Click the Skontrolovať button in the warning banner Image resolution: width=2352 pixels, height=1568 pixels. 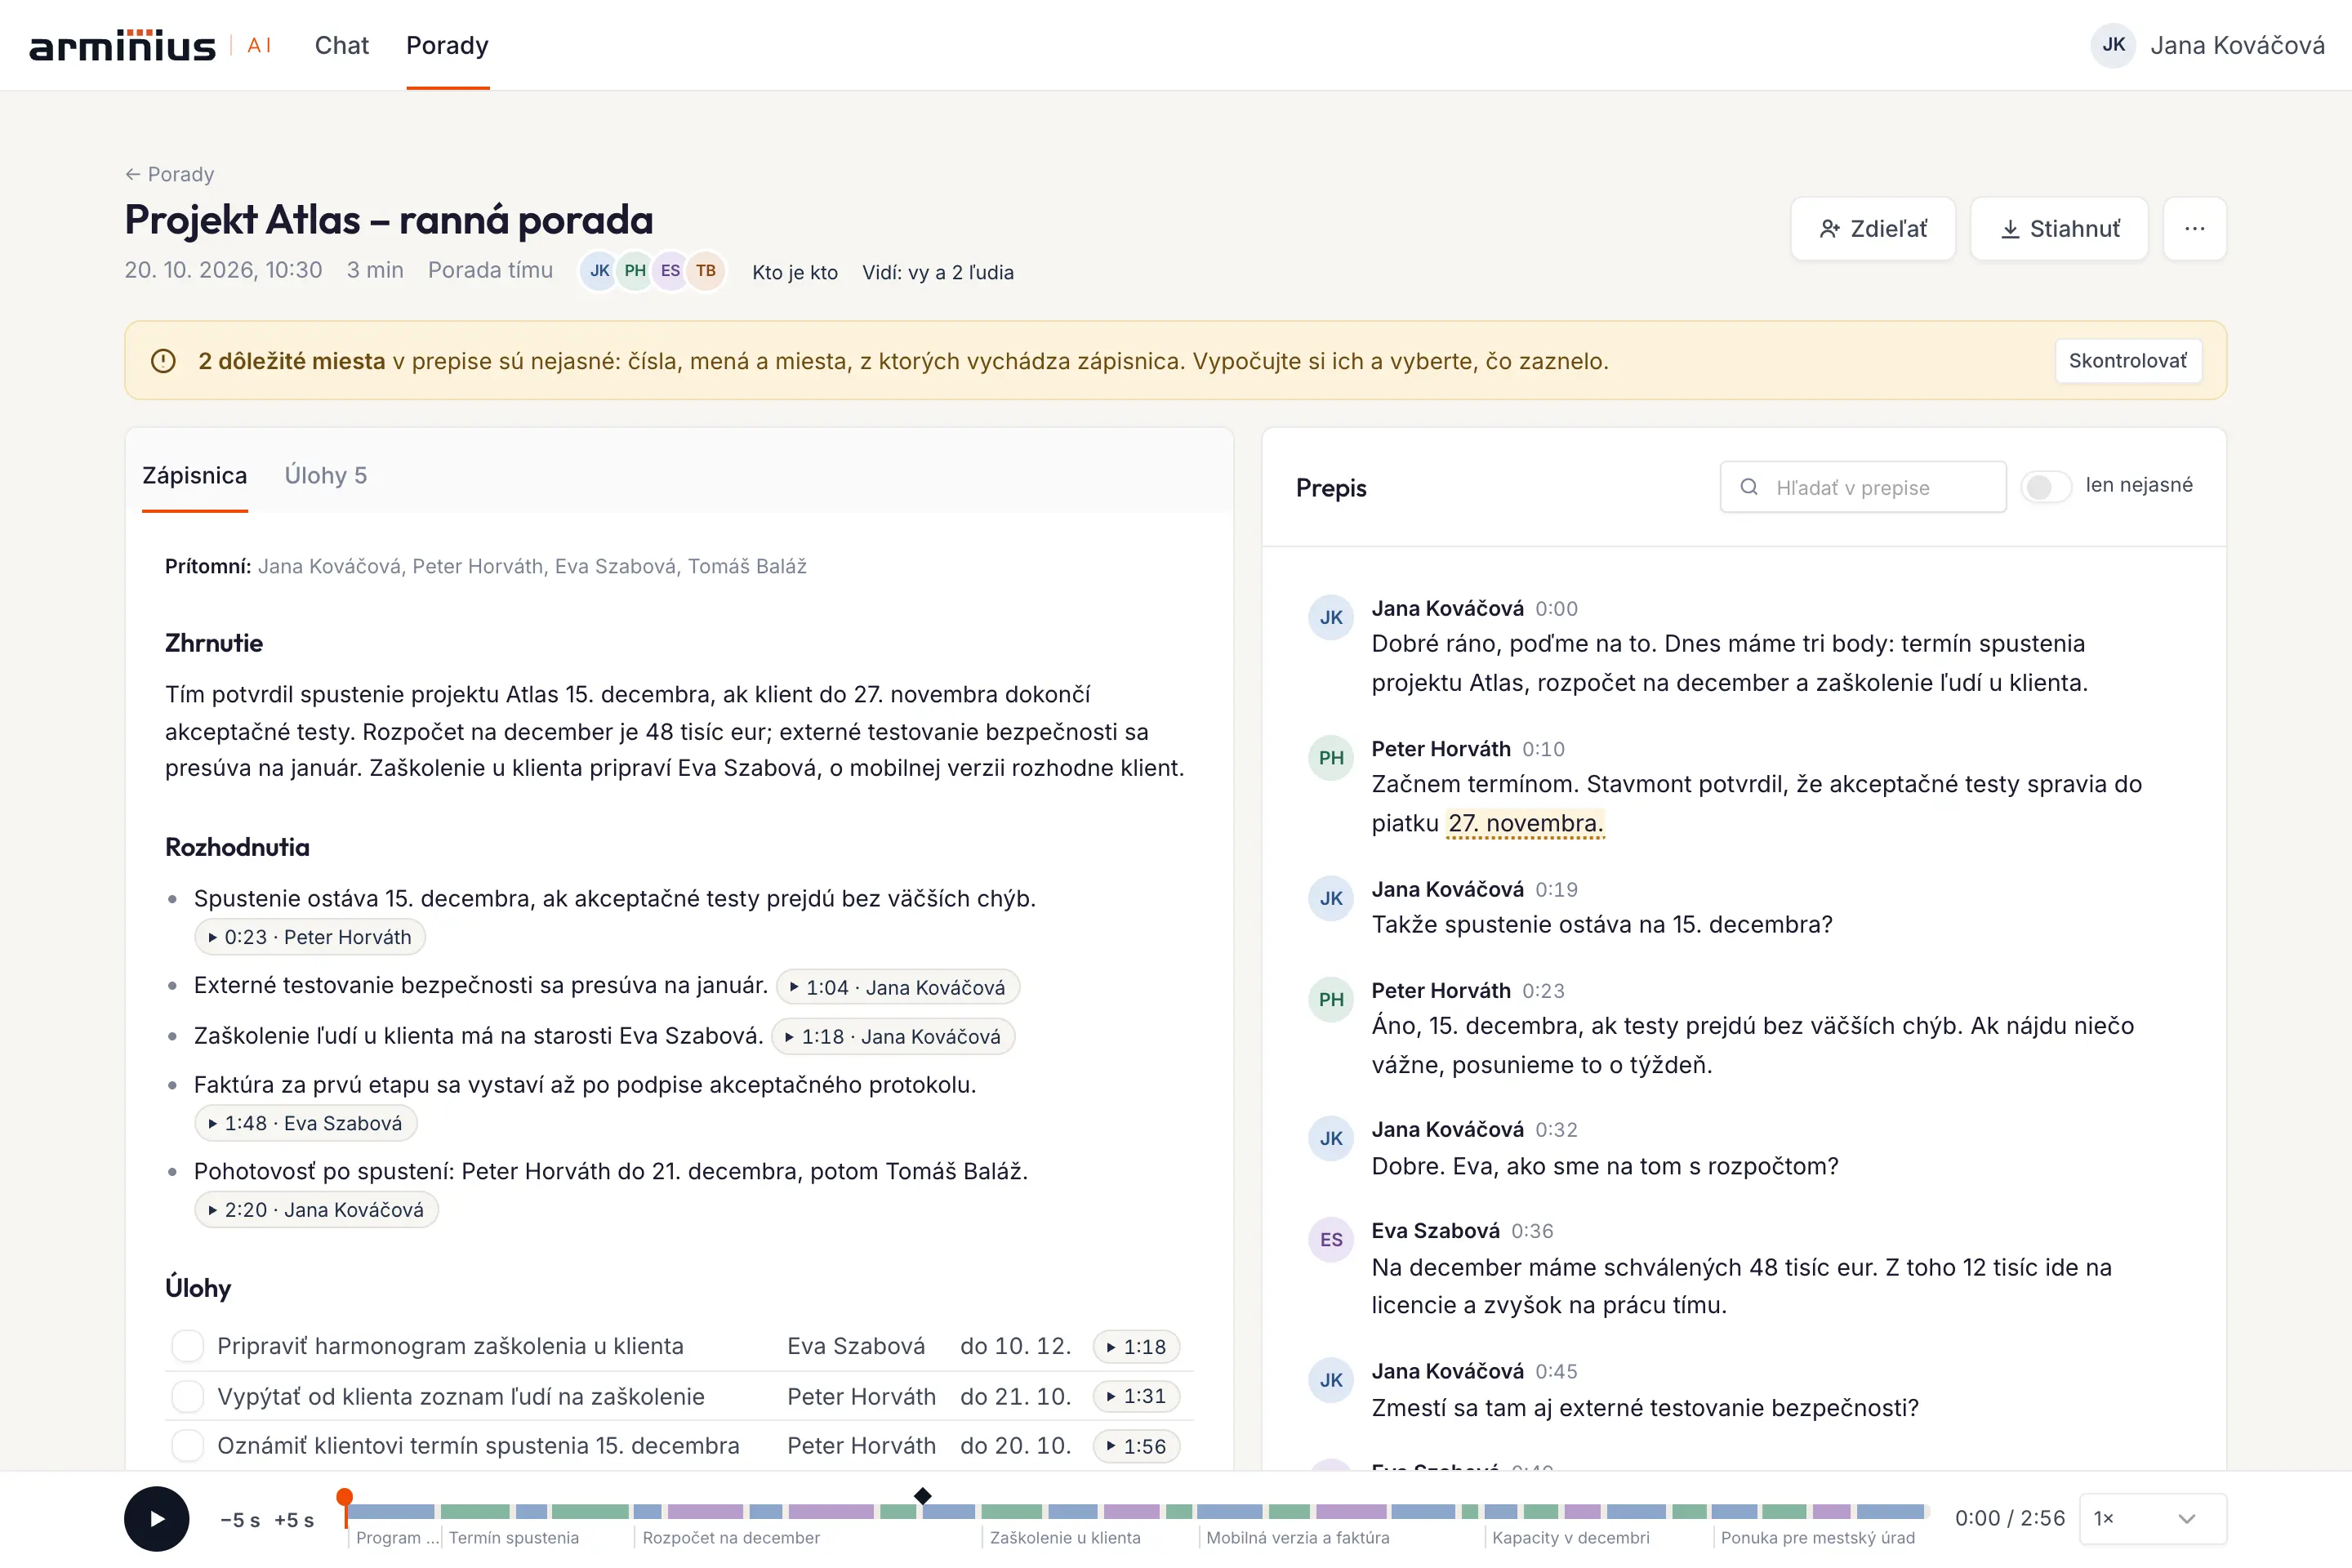click(x=2127, y=361)
